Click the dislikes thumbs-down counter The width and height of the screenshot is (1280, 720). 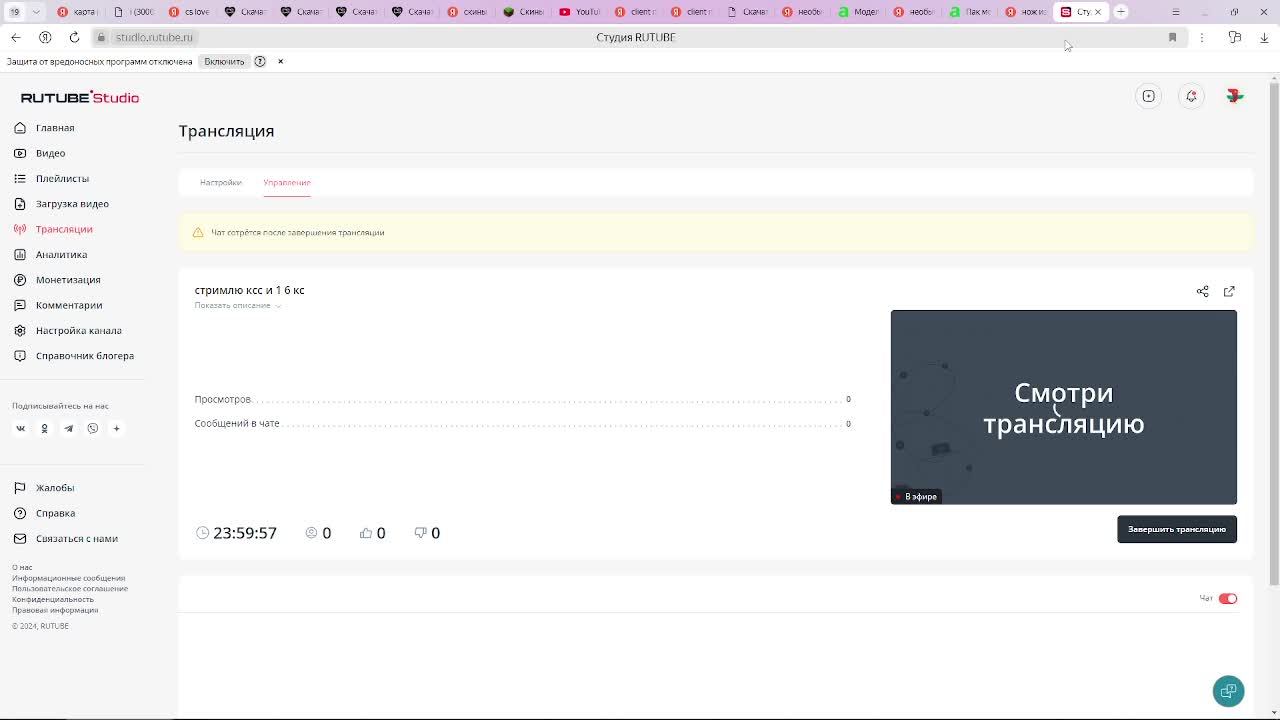427,533
